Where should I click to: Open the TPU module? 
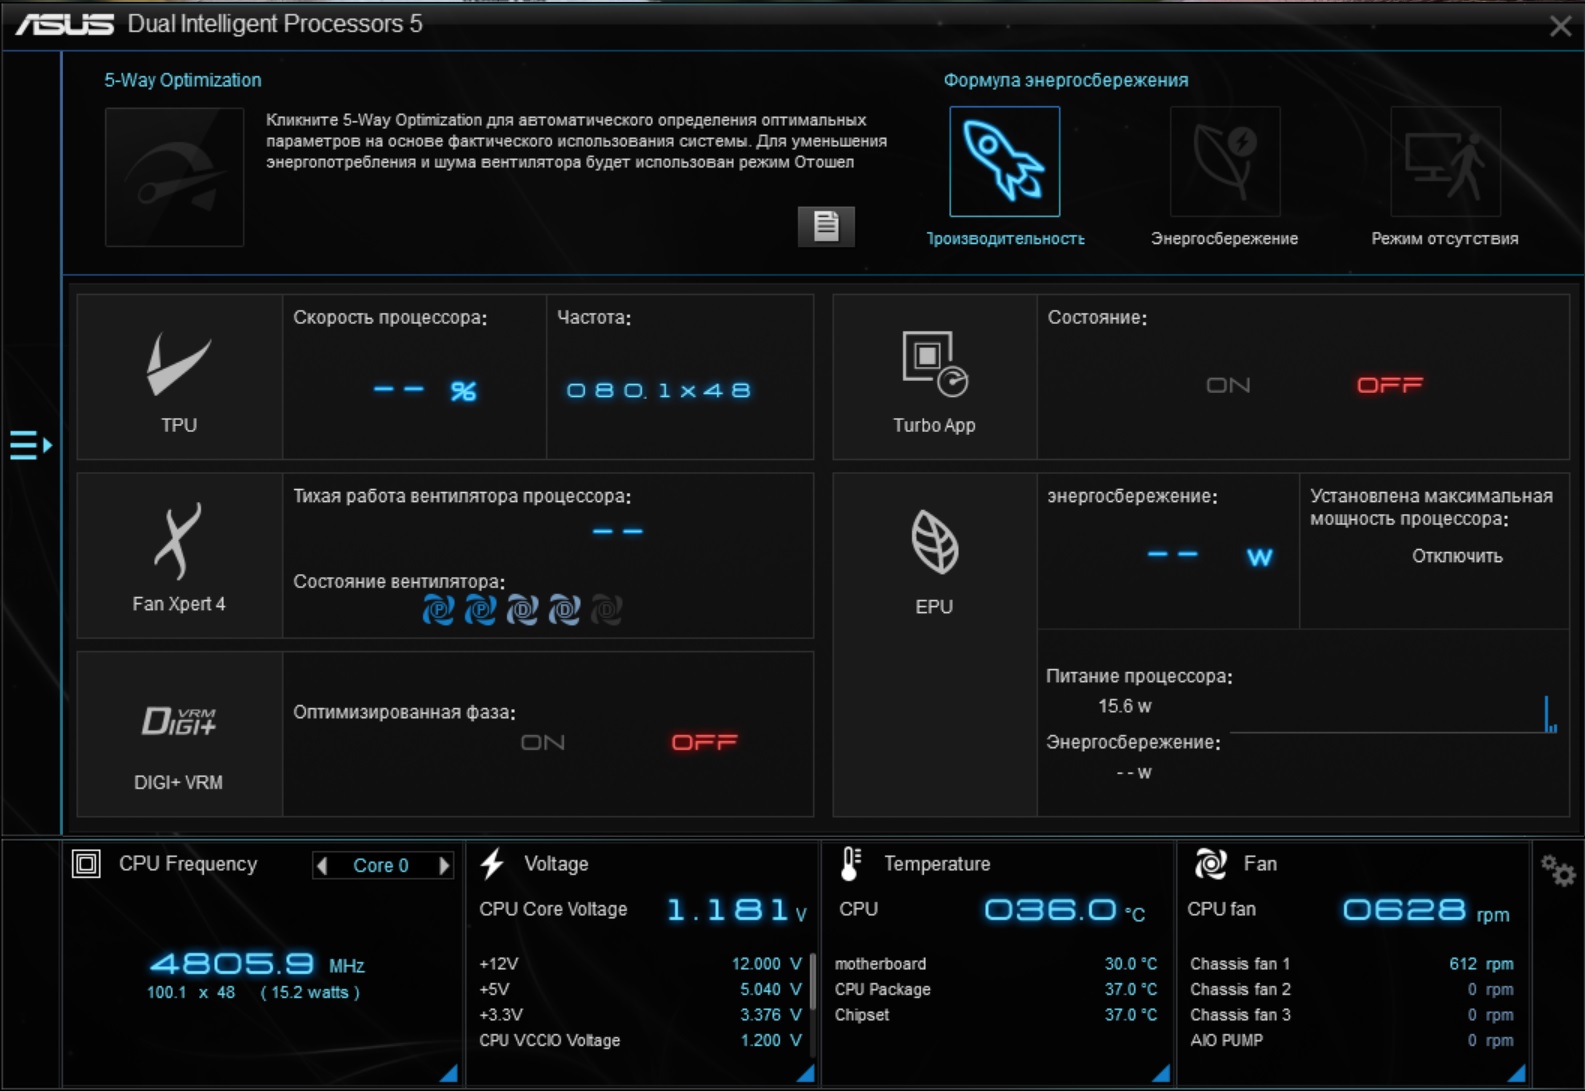click(x=180, y=377)
